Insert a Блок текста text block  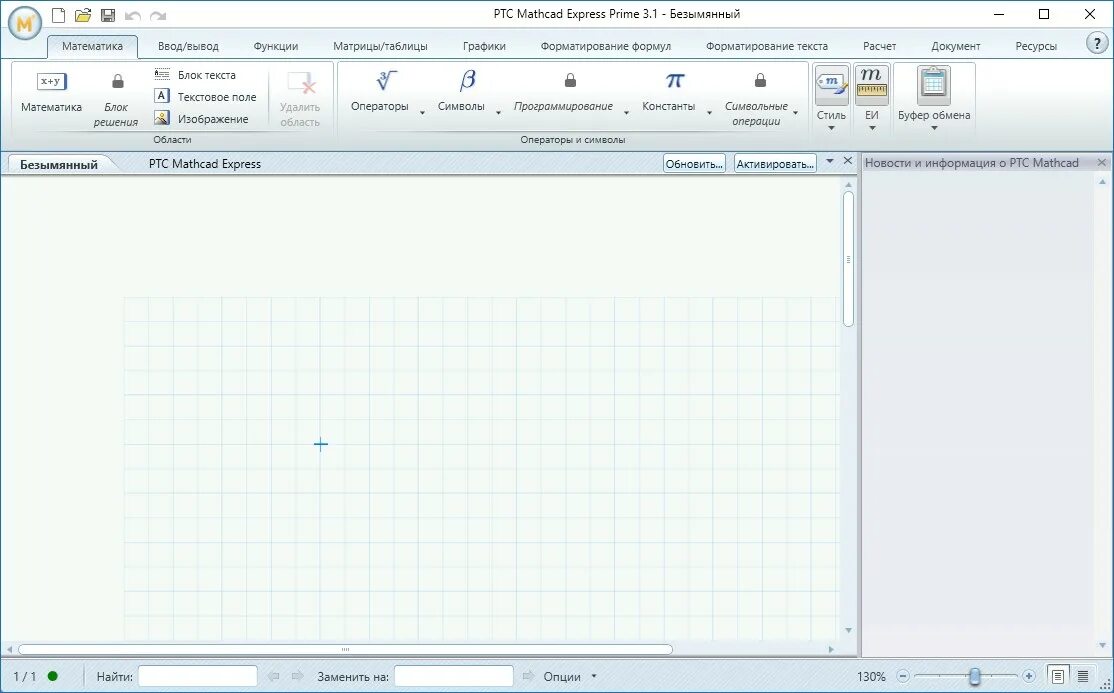point(195,75)
